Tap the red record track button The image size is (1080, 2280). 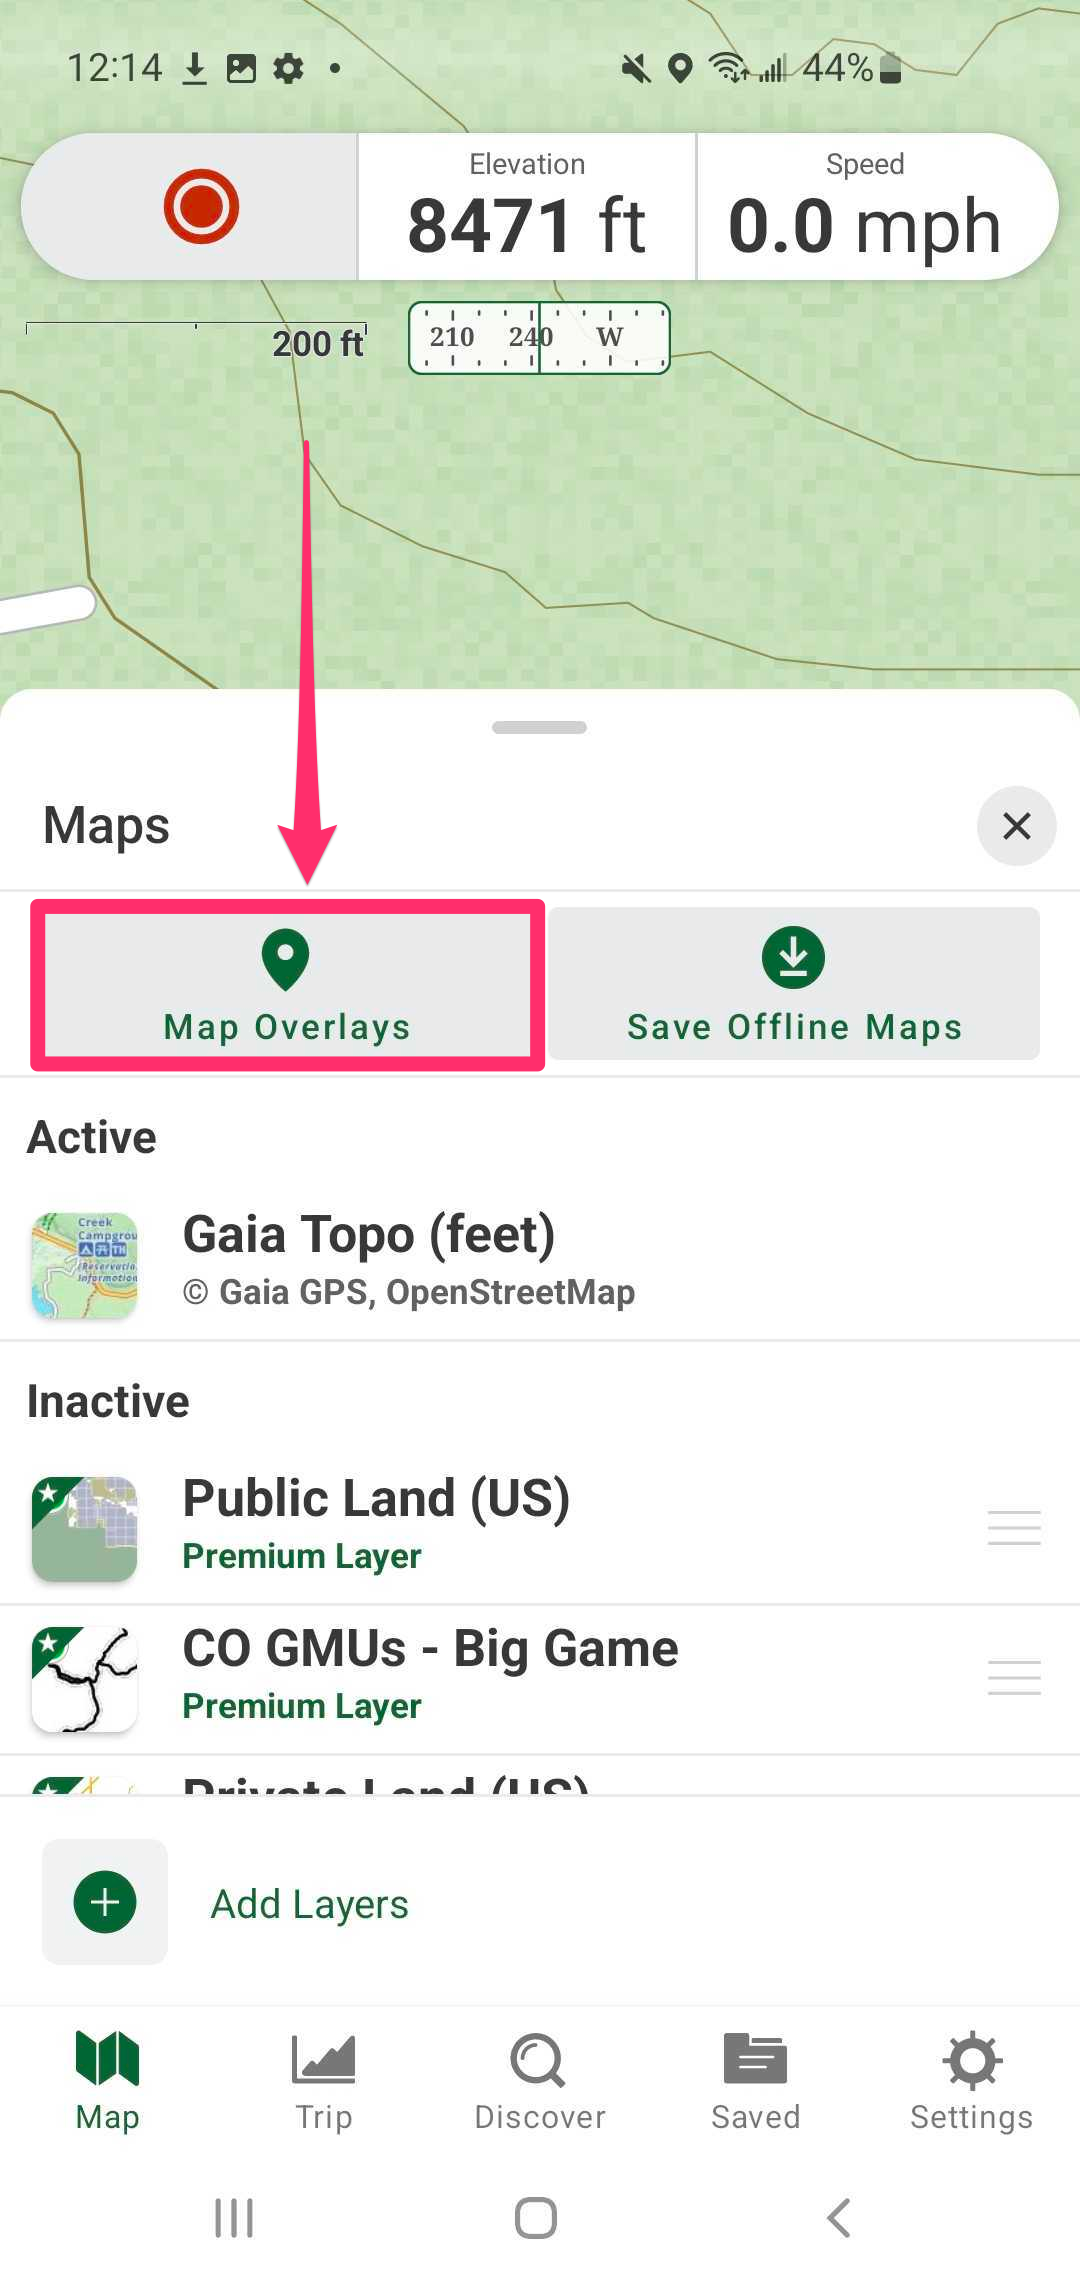[201, 206]
